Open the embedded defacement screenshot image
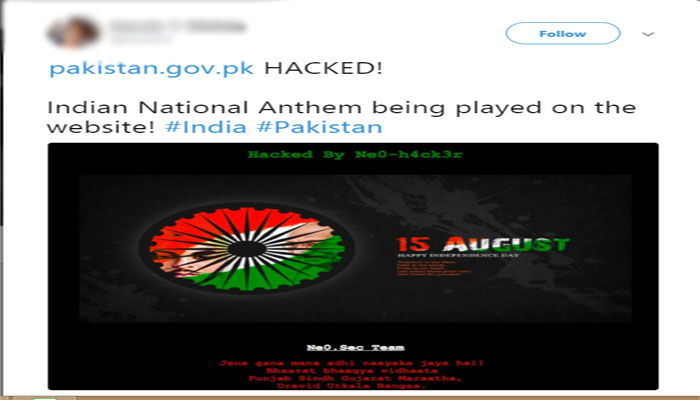The height and width of the screenshot is (400, 700). tap(353, 266)
